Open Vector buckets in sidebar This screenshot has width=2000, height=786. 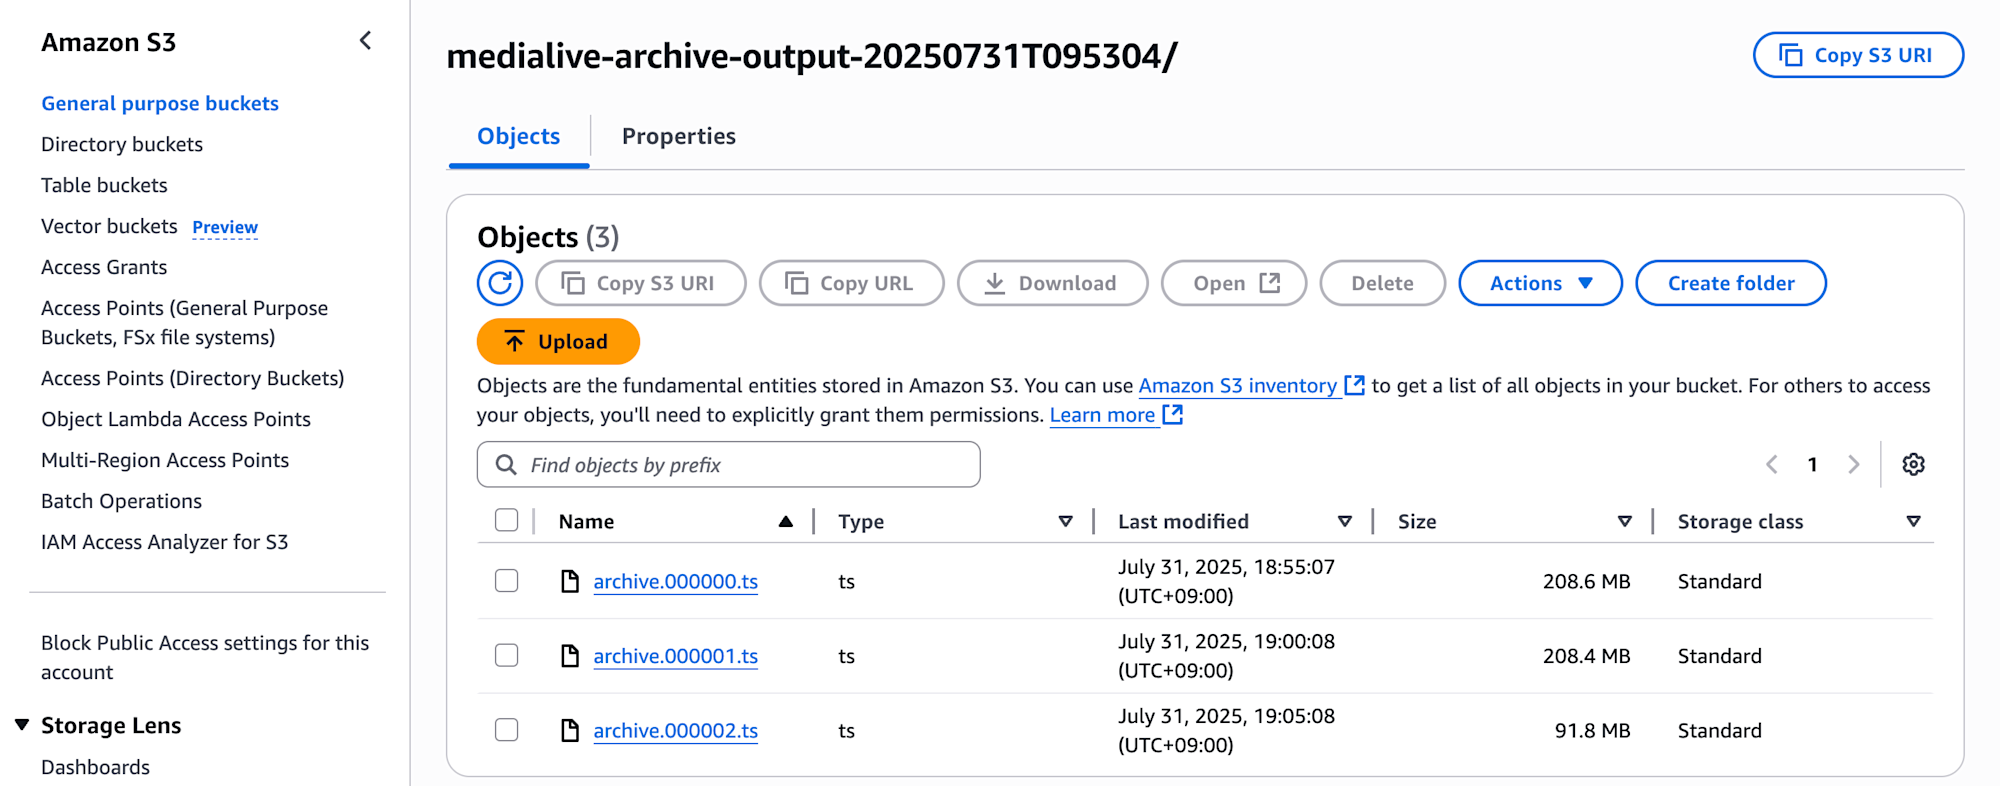tap(109, 226)
